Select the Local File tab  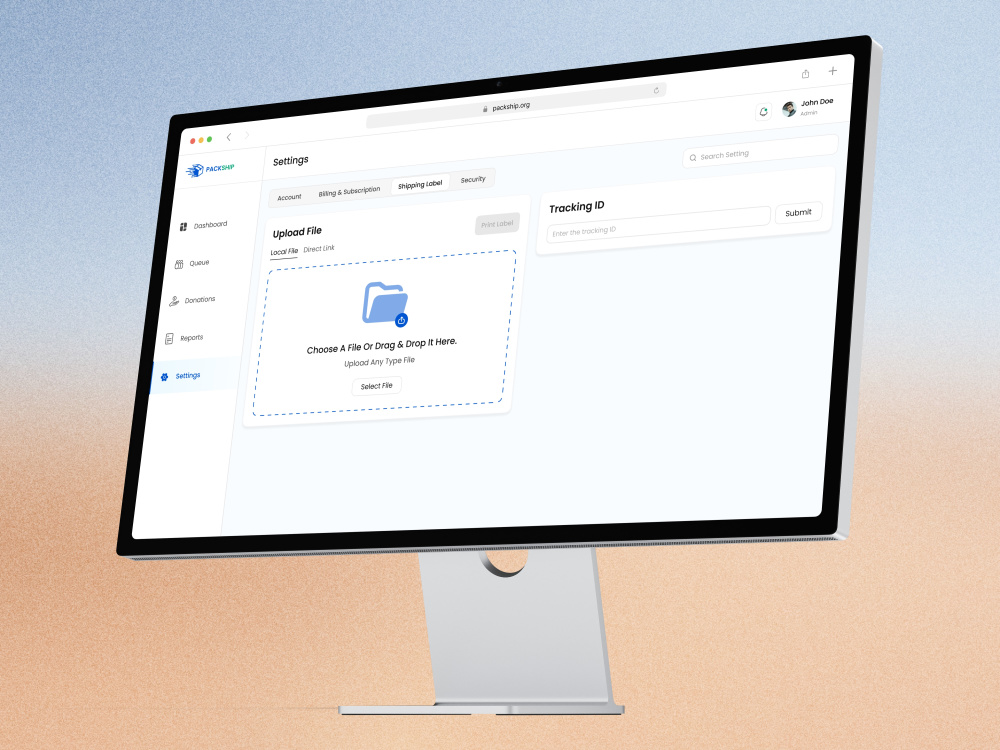pos(284,252)
